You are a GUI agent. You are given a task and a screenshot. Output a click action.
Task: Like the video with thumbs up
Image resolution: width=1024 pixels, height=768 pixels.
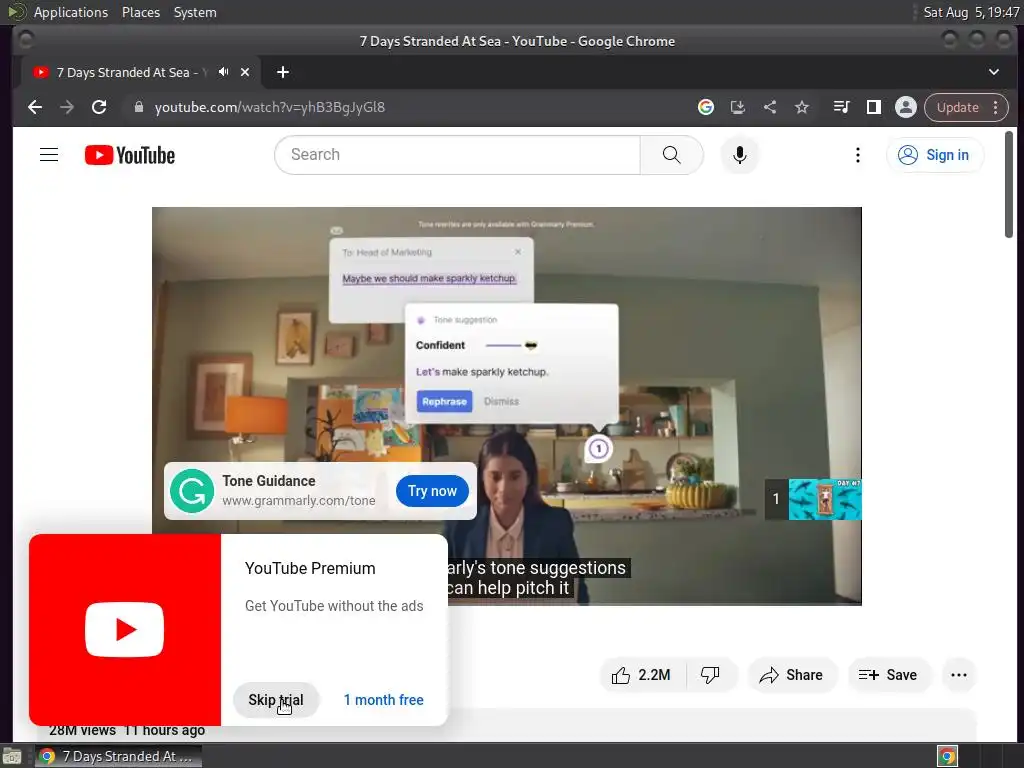(642, 675)
